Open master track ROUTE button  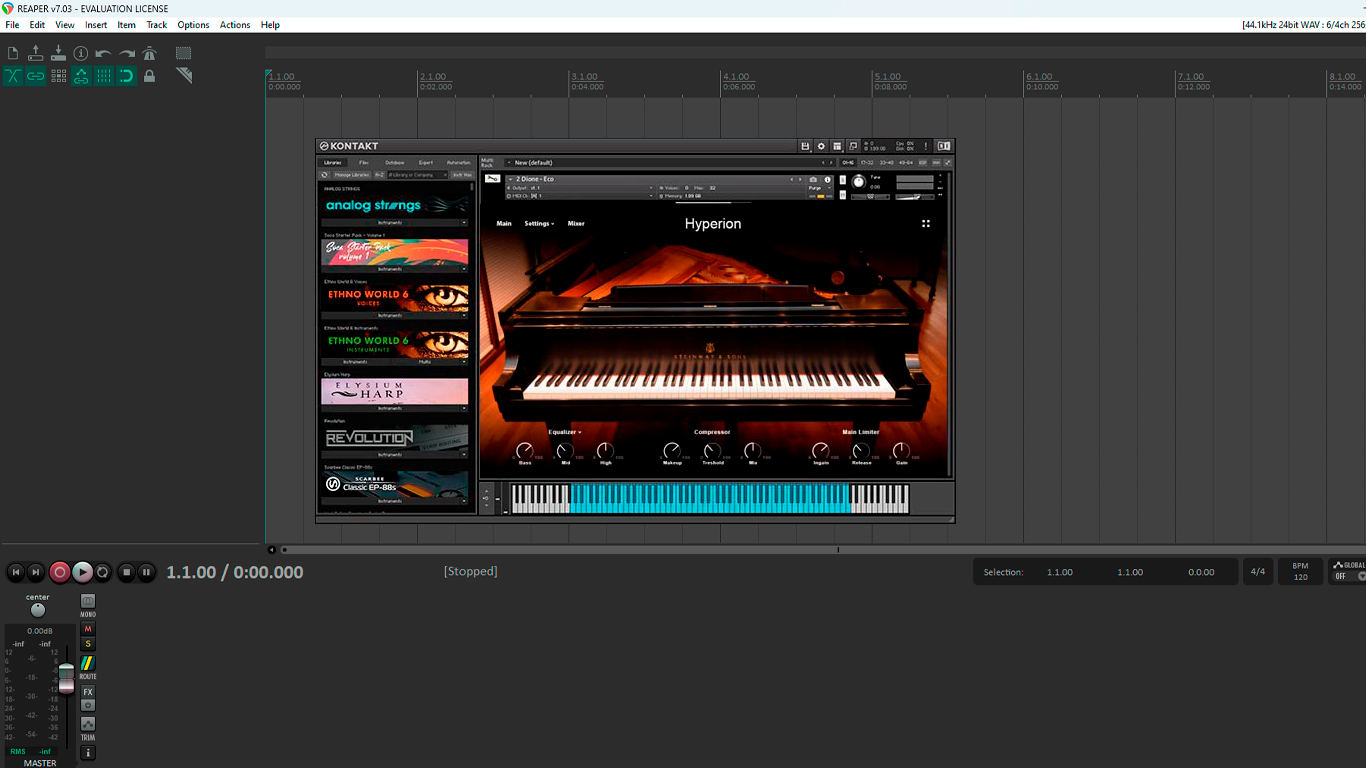tap(88, 663)
